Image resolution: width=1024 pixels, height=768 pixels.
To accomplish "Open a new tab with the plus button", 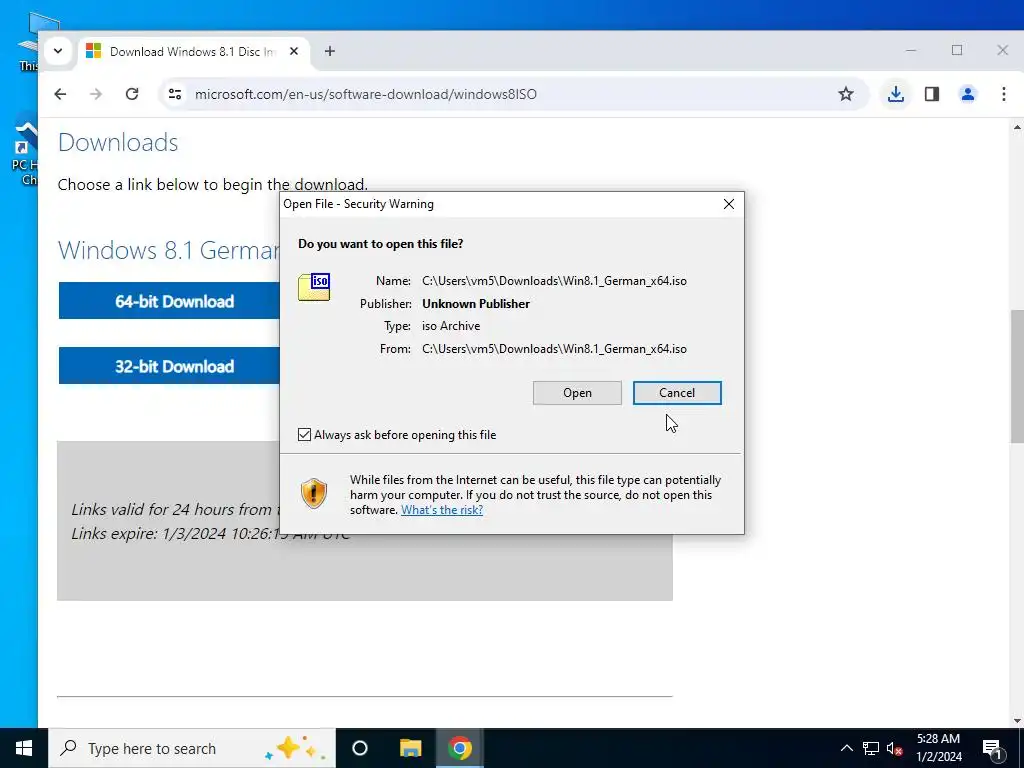I will pos(330,51).
